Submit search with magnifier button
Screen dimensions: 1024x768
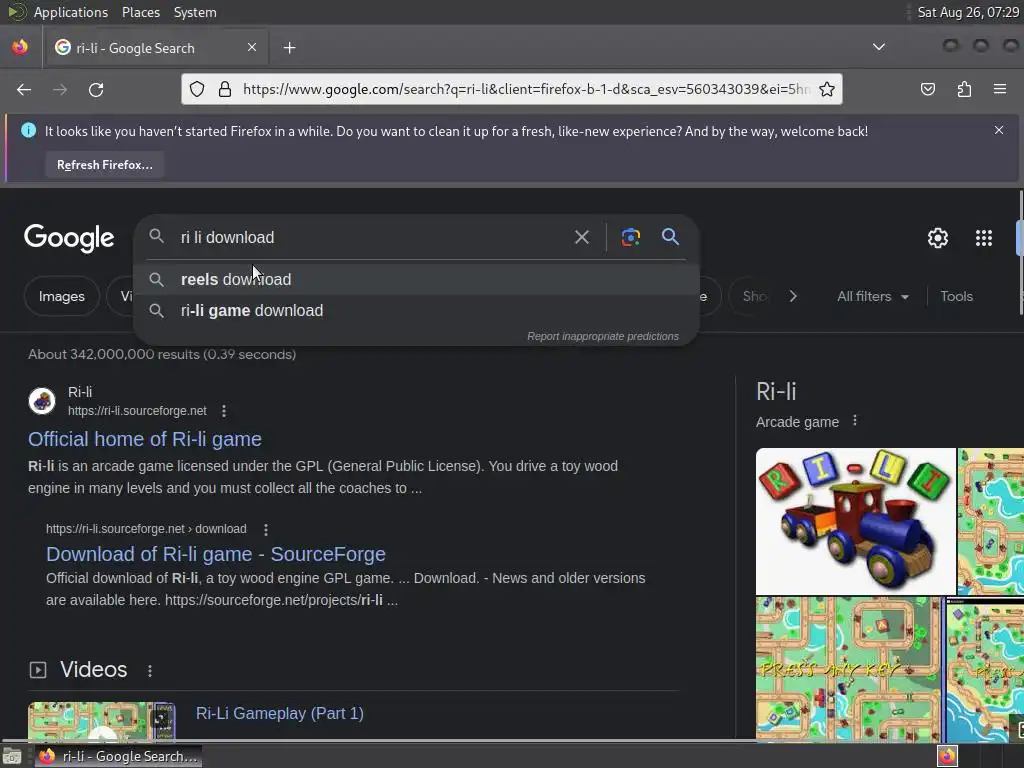tap(670, 236)
